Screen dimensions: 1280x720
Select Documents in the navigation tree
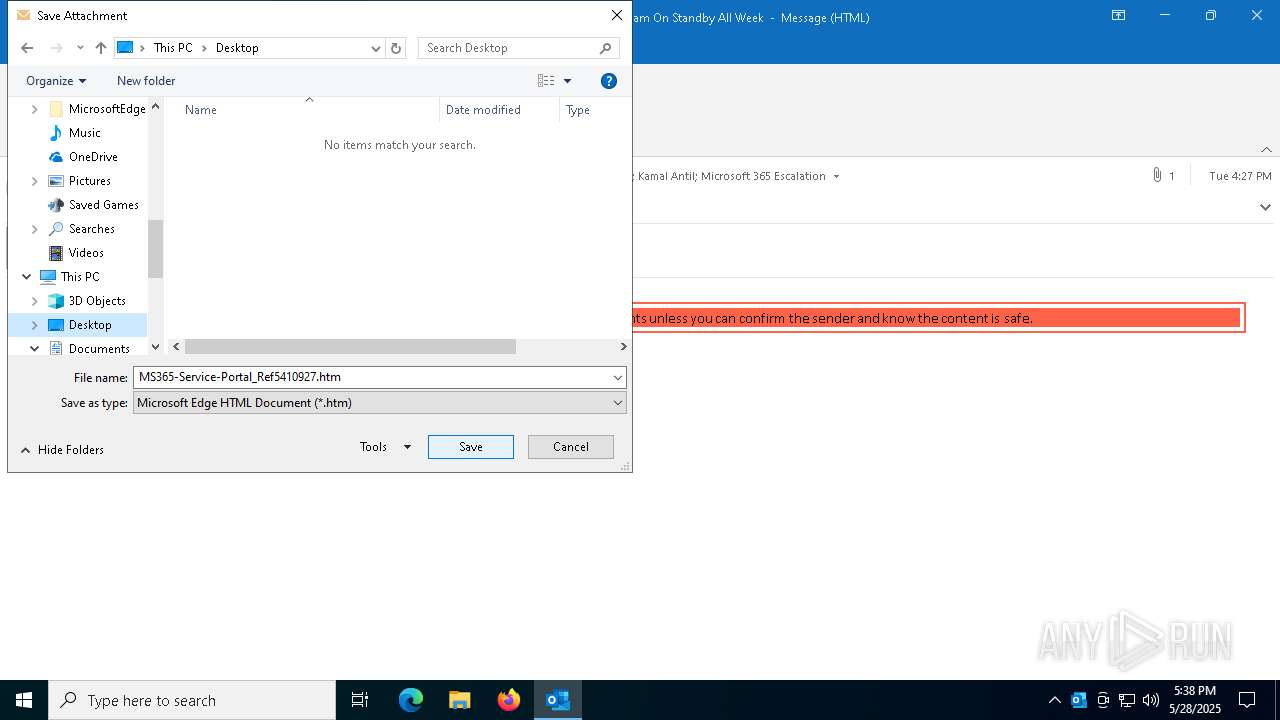point(99,349)
